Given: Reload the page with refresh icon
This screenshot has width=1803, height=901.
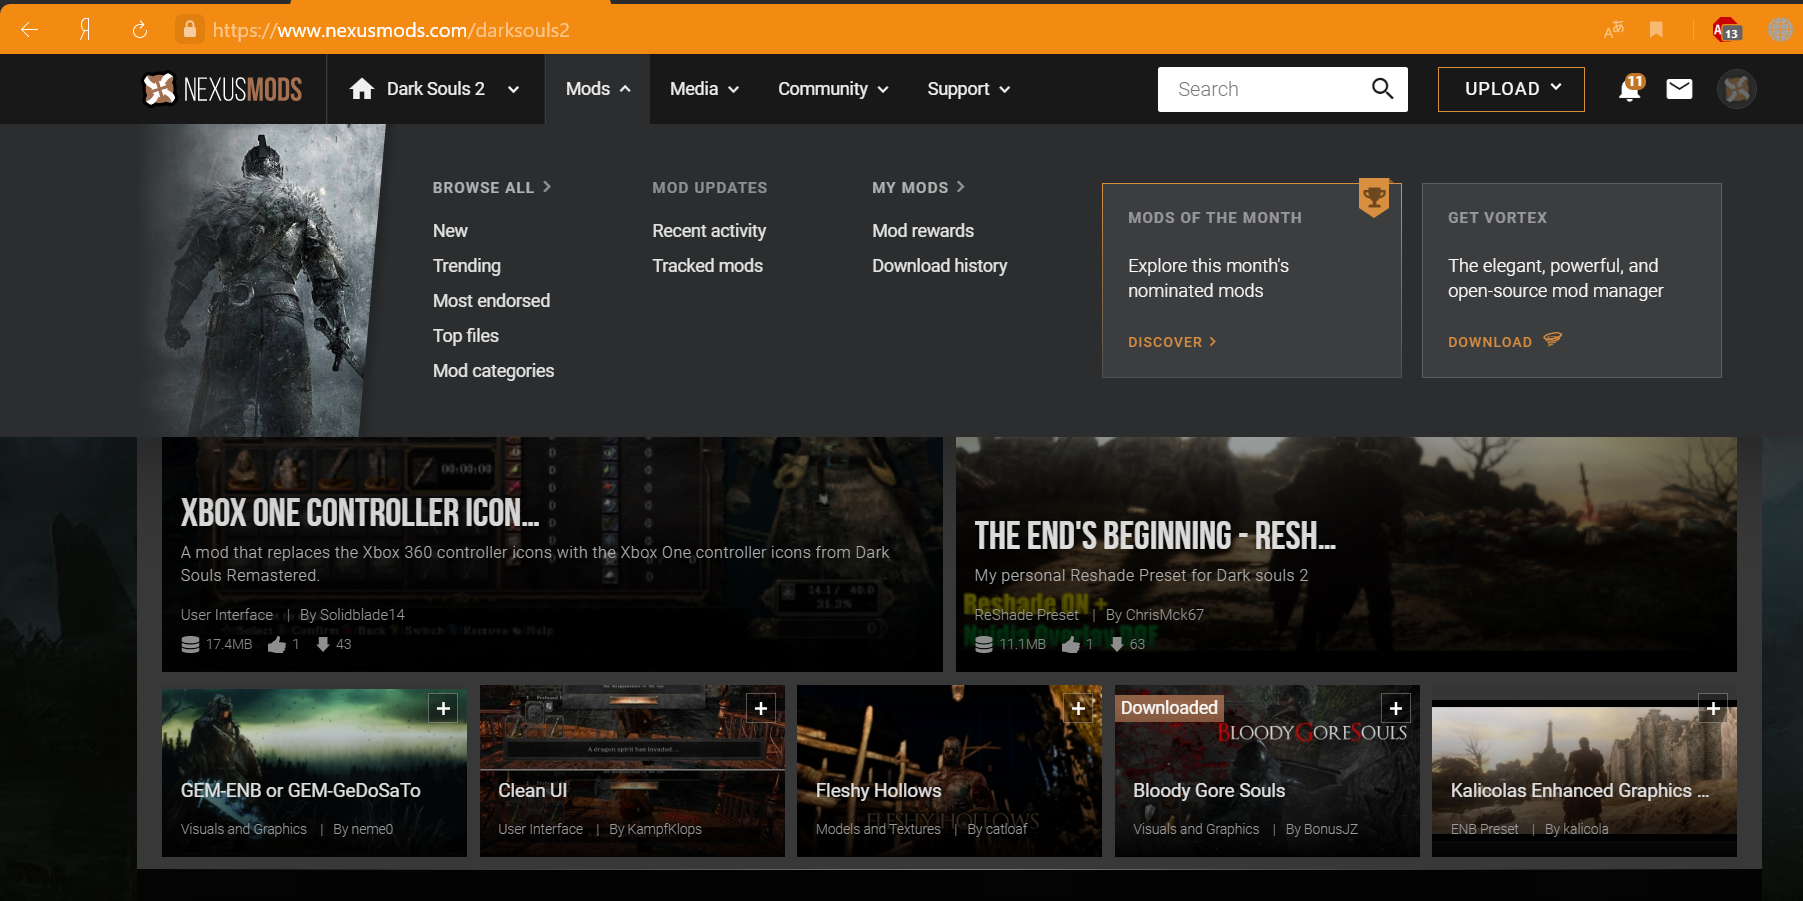Looking at the screenshot, I should (140, 30).
